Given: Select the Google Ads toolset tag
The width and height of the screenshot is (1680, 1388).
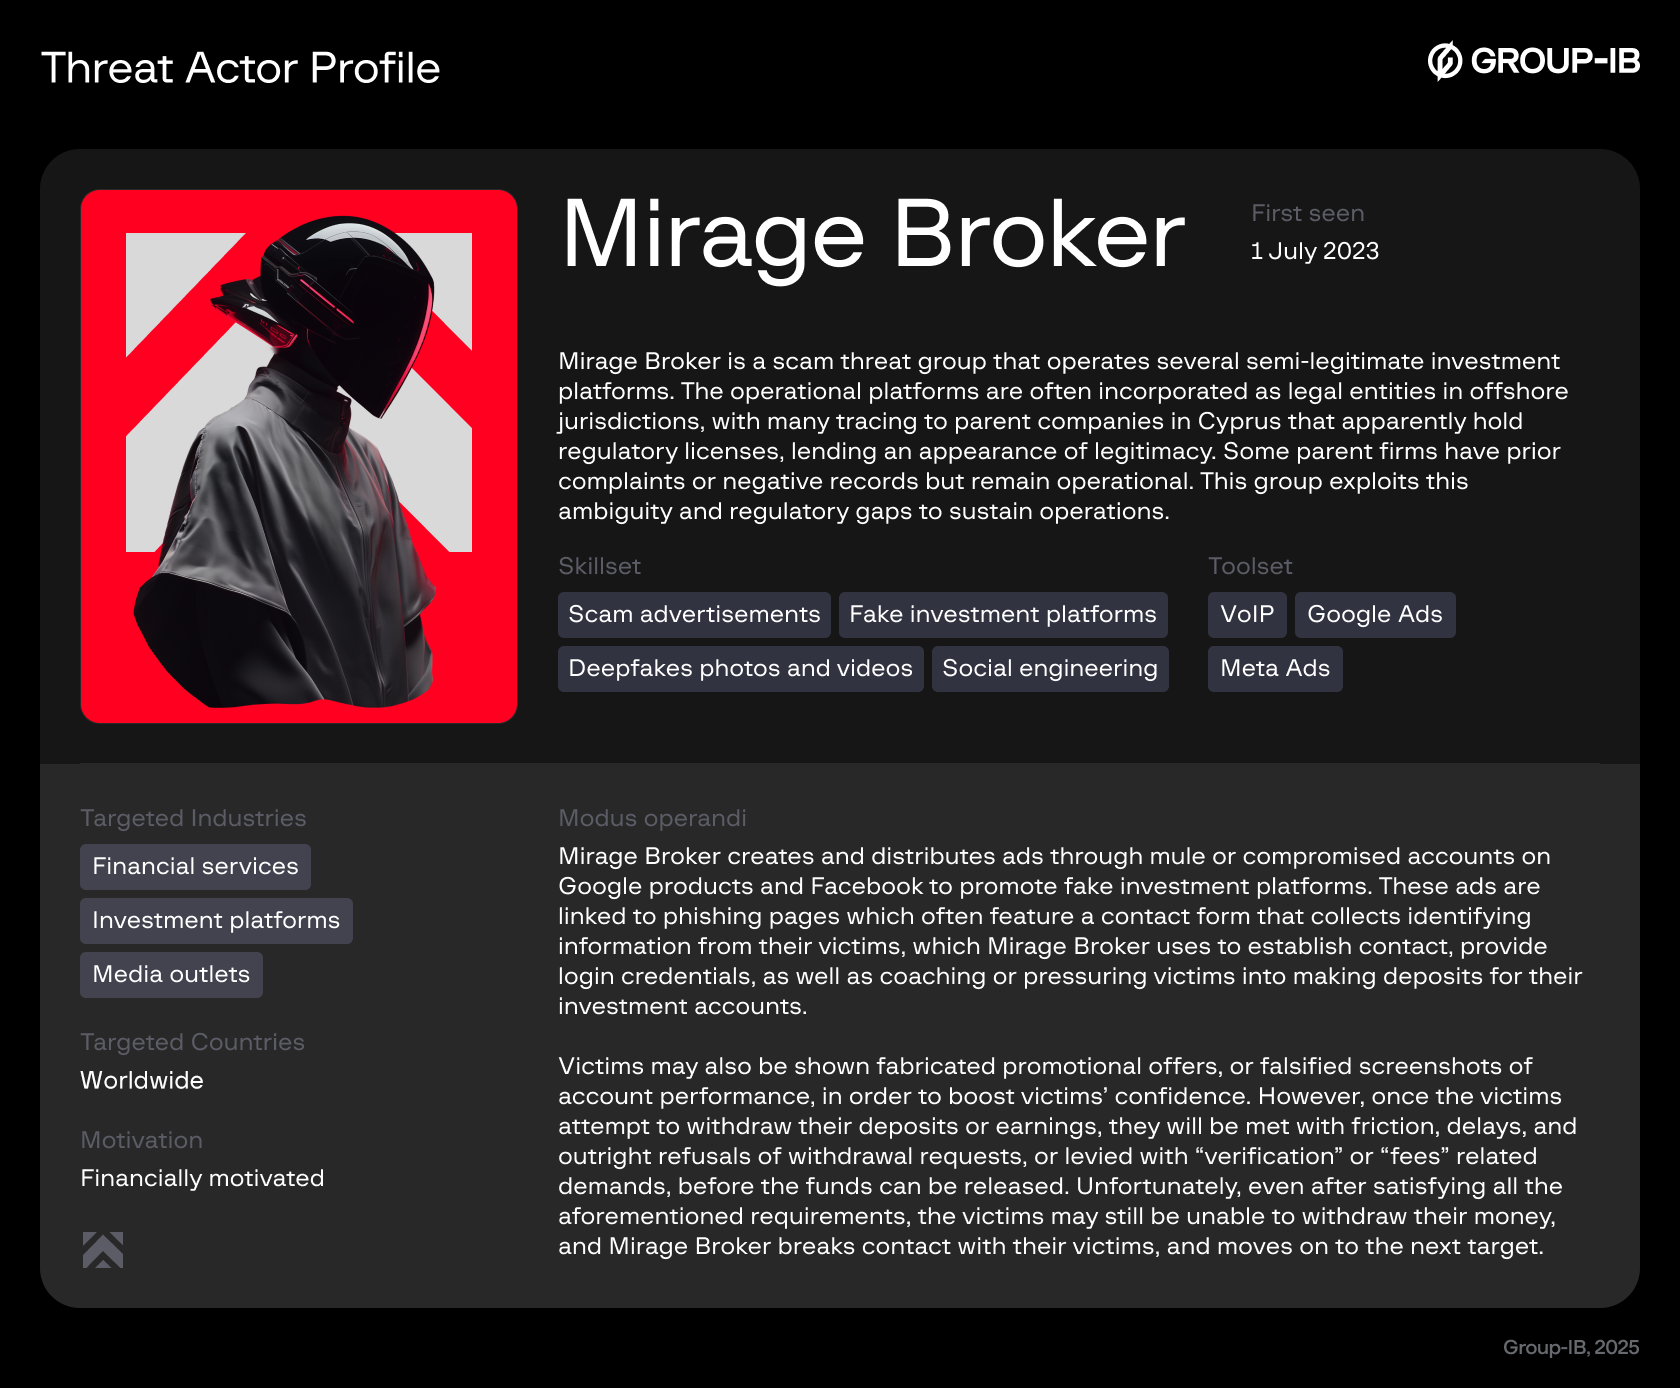Looking at the screenshot, I should [x=1374, y=614].
